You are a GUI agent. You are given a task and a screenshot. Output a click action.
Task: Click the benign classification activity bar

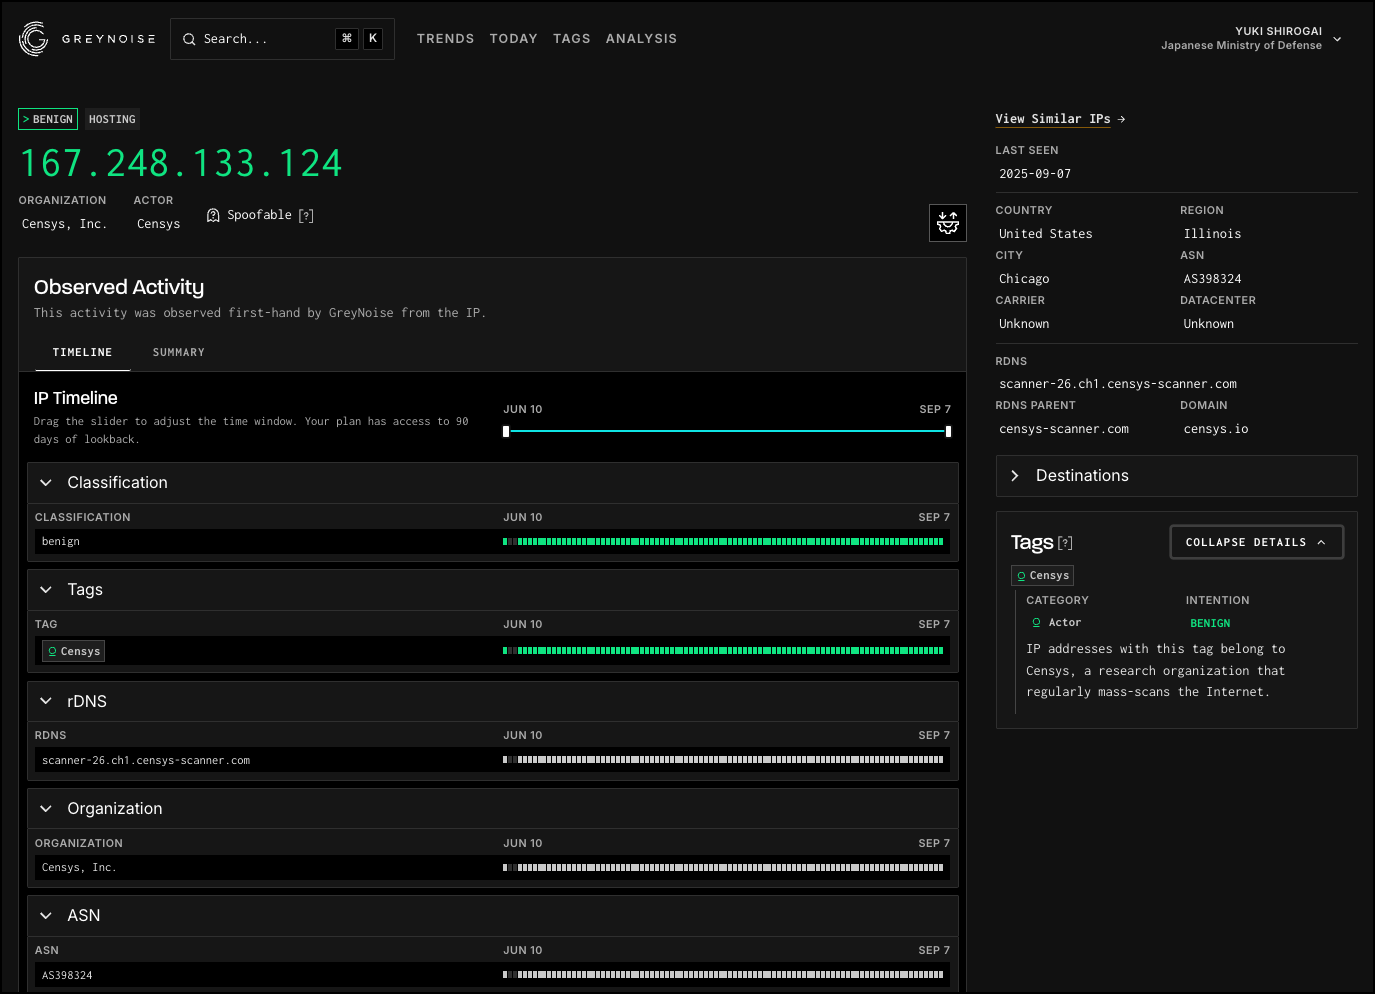(723, 542)
